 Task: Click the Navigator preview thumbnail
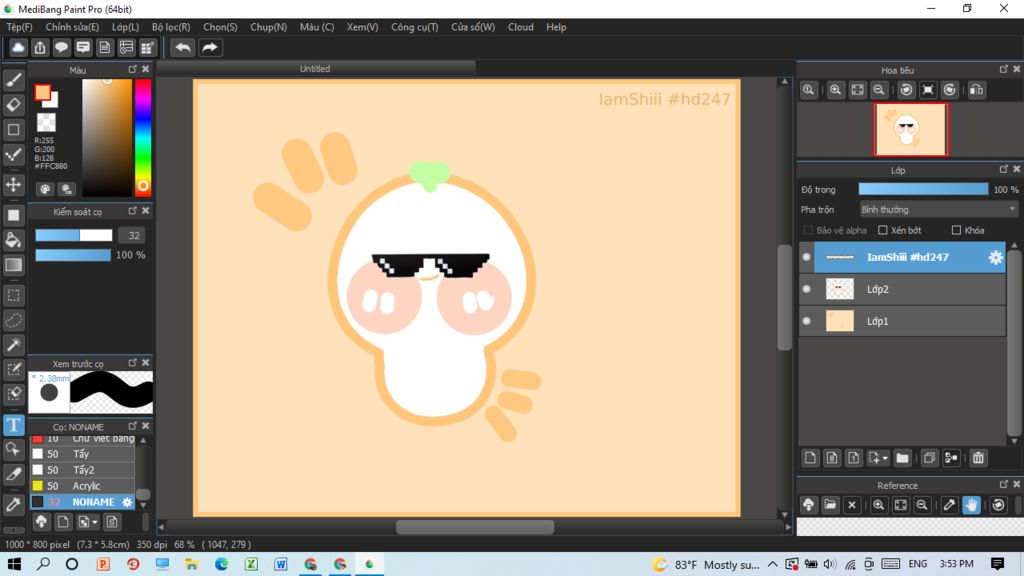pos(910,129)
